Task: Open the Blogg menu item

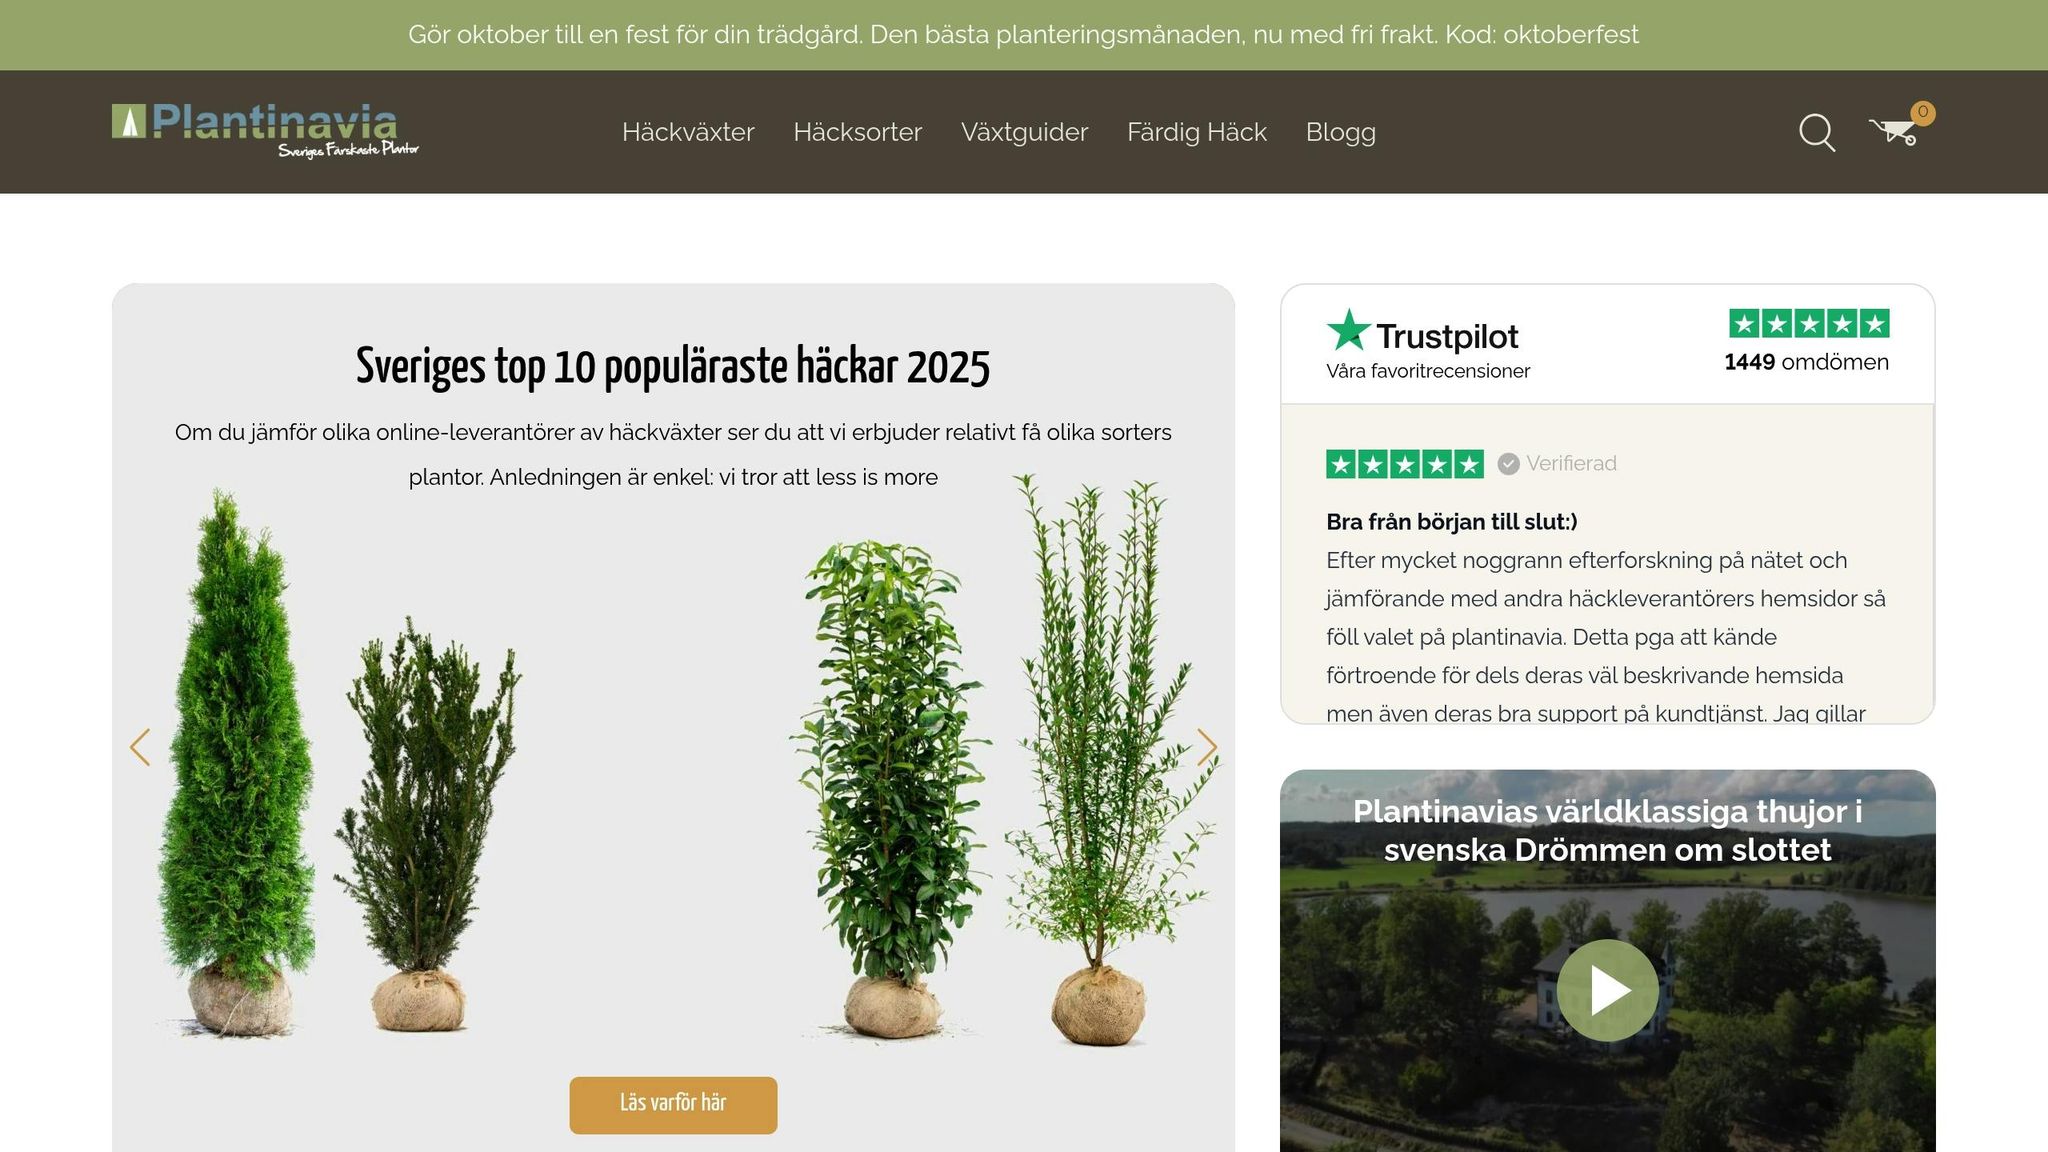Action: point(1340,132)
